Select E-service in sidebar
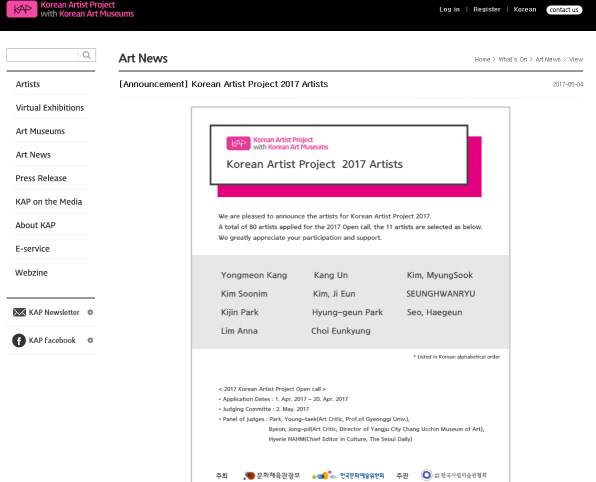This screenshot has height=482, width=596. click(x=32, y=249)
